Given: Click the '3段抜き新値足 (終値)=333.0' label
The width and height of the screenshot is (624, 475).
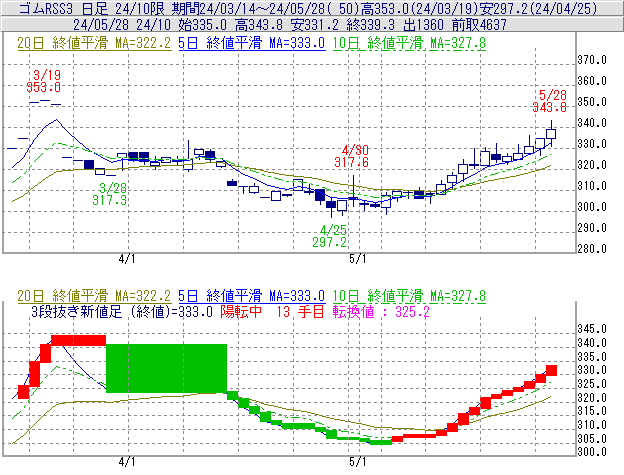Looking at the screenshot, I should tap(121, 311).
